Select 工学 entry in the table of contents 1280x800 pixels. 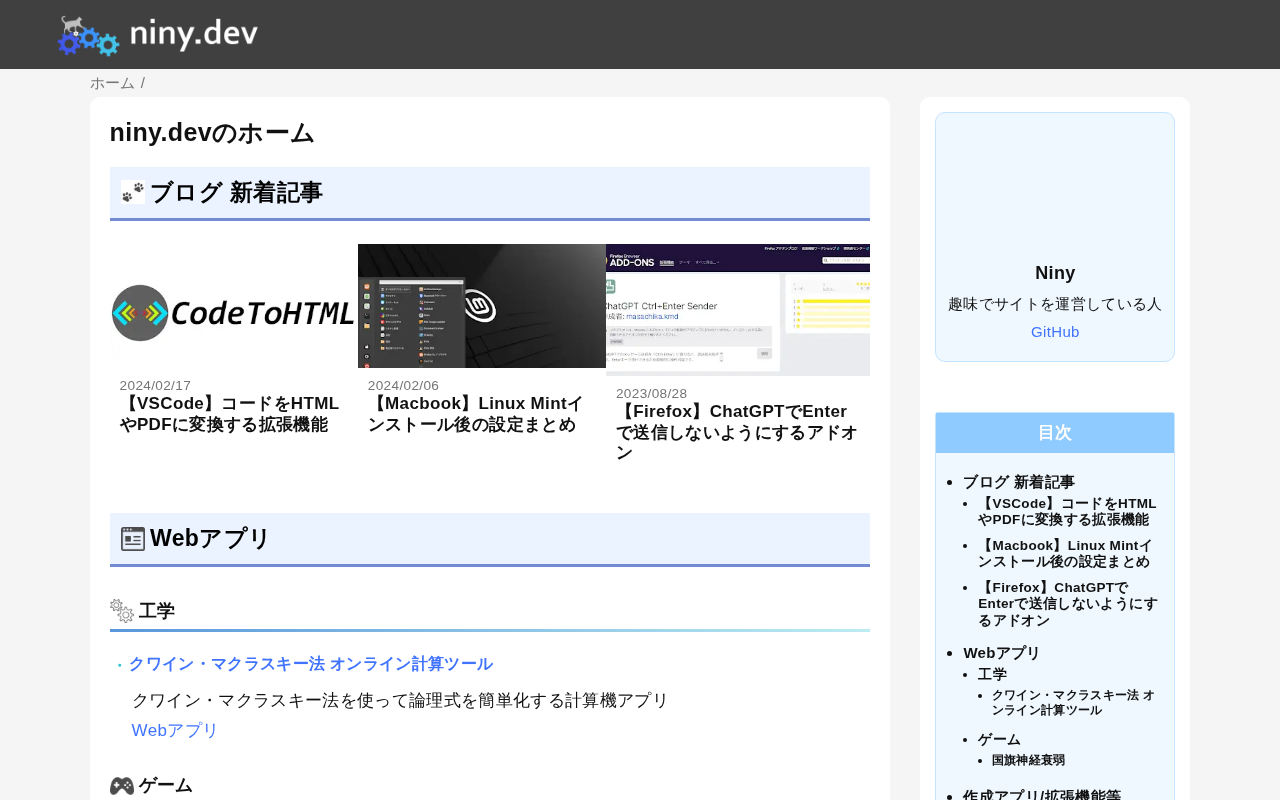[x=992, y=675]
